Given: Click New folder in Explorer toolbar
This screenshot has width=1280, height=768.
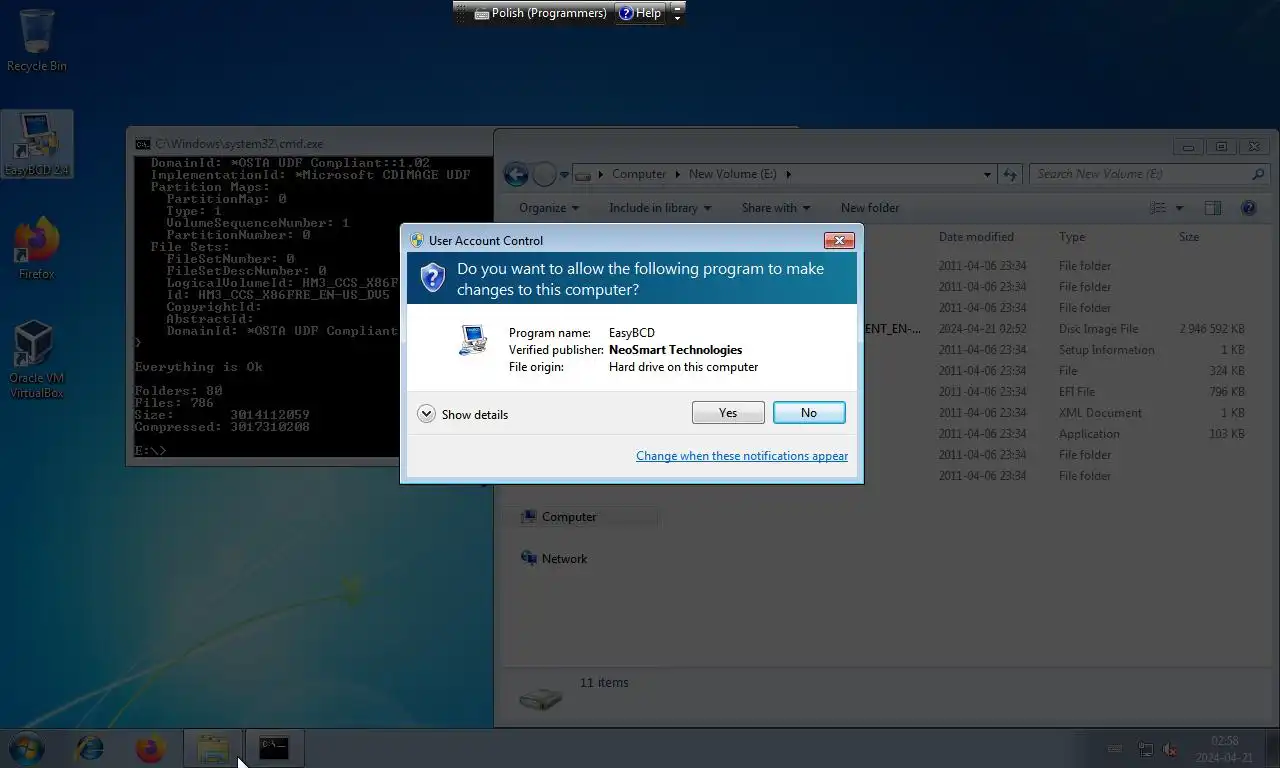Looking at the screenshot, I should pos(870,208).
